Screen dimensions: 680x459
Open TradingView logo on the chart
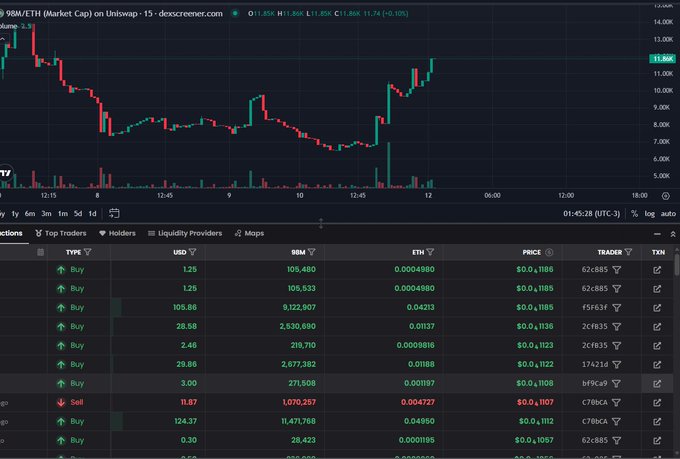click(x=5, y=173)
